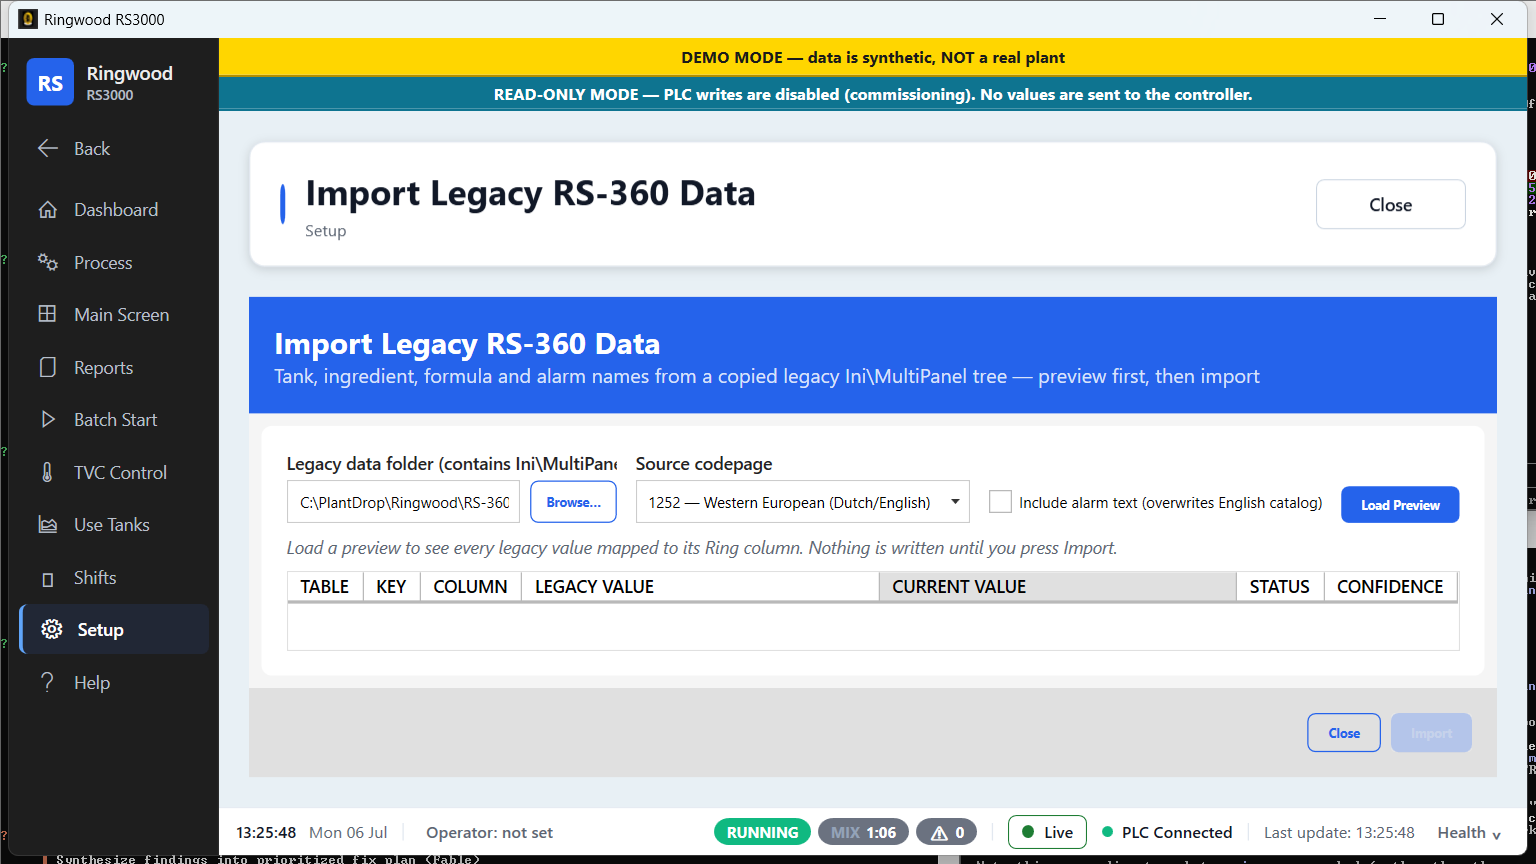Enable Include alarm text checkbox
Viewport: 1536px width, 864px height.
point(1000,502)
